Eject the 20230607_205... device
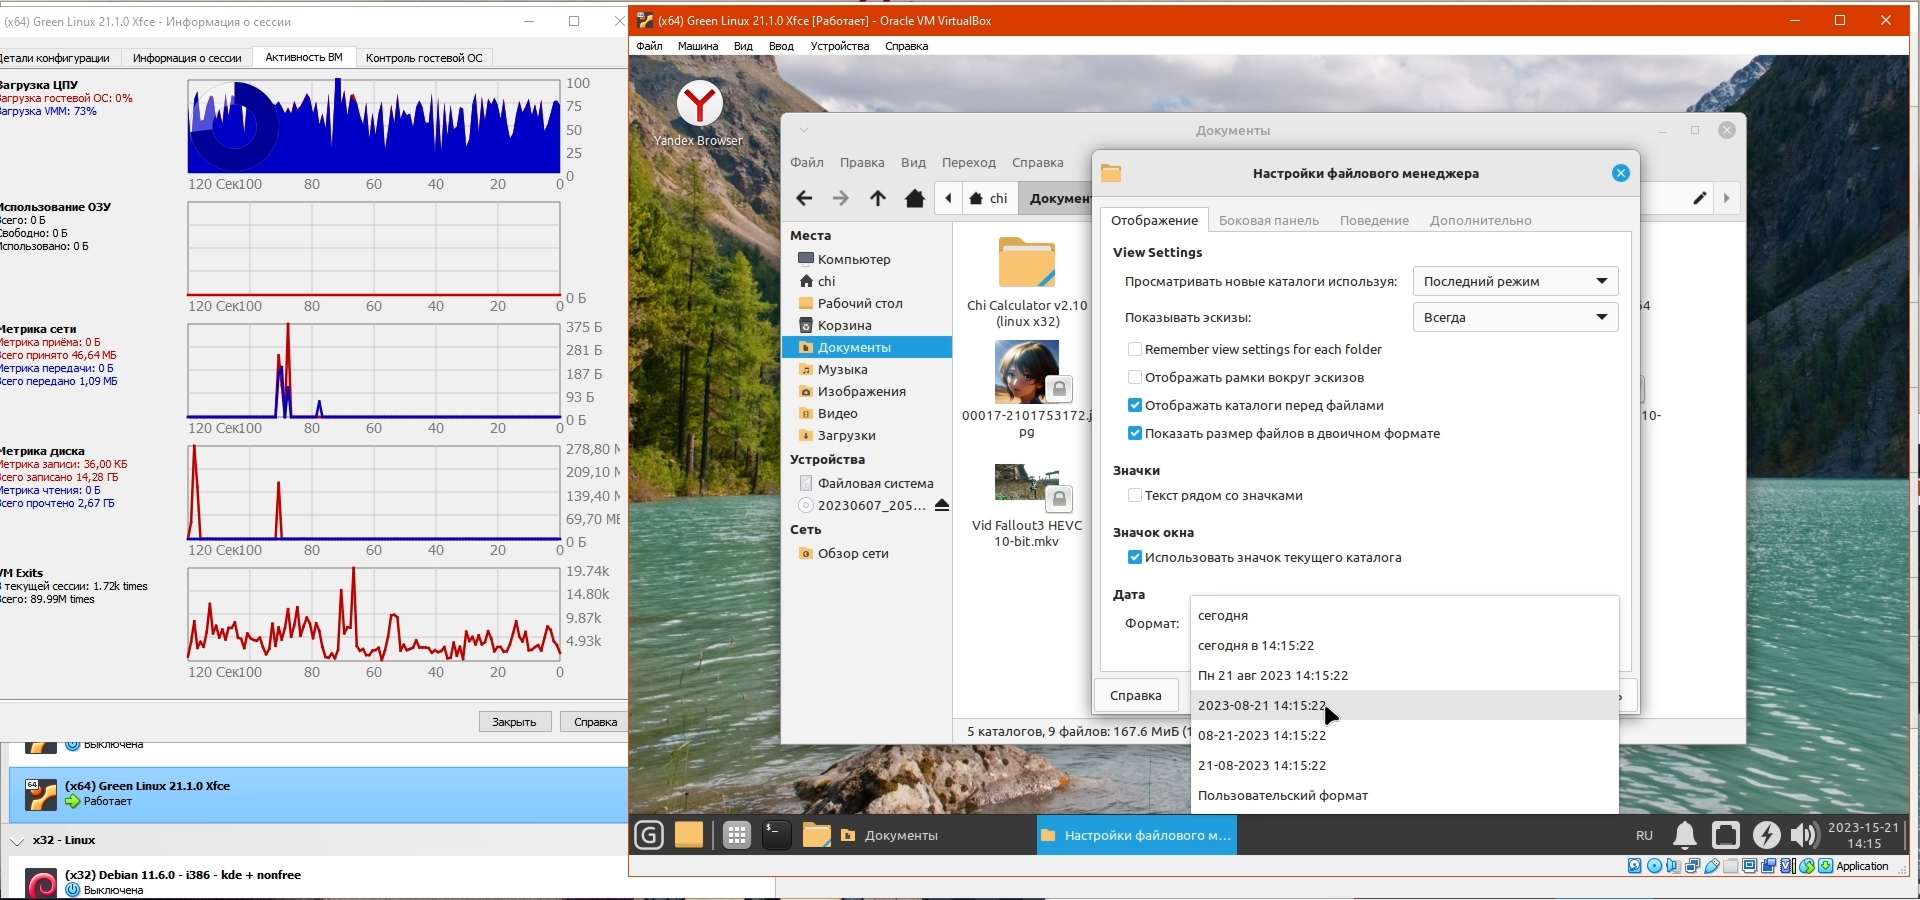The image size is (1920, 900). point(941,505)
